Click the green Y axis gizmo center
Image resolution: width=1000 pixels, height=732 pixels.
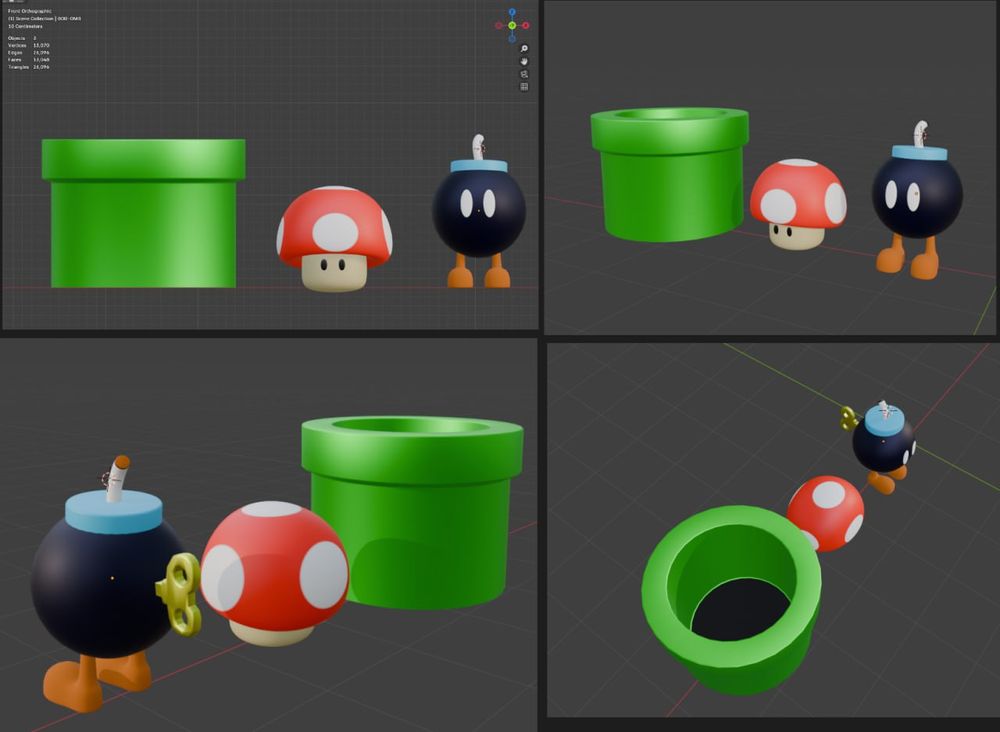[512, 26]
